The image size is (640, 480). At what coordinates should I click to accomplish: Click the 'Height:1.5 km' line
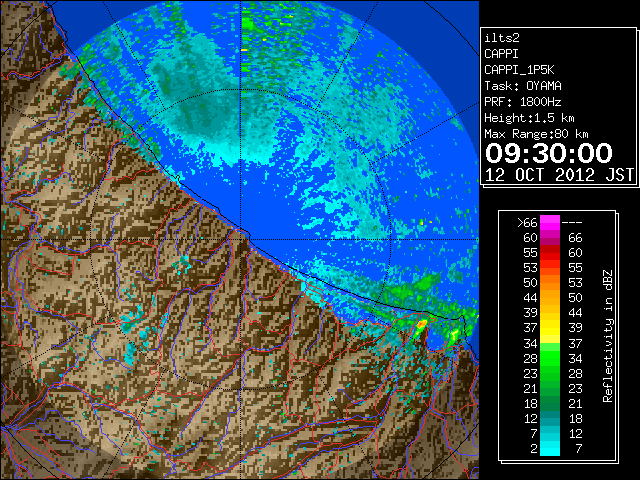pos(529,118)
